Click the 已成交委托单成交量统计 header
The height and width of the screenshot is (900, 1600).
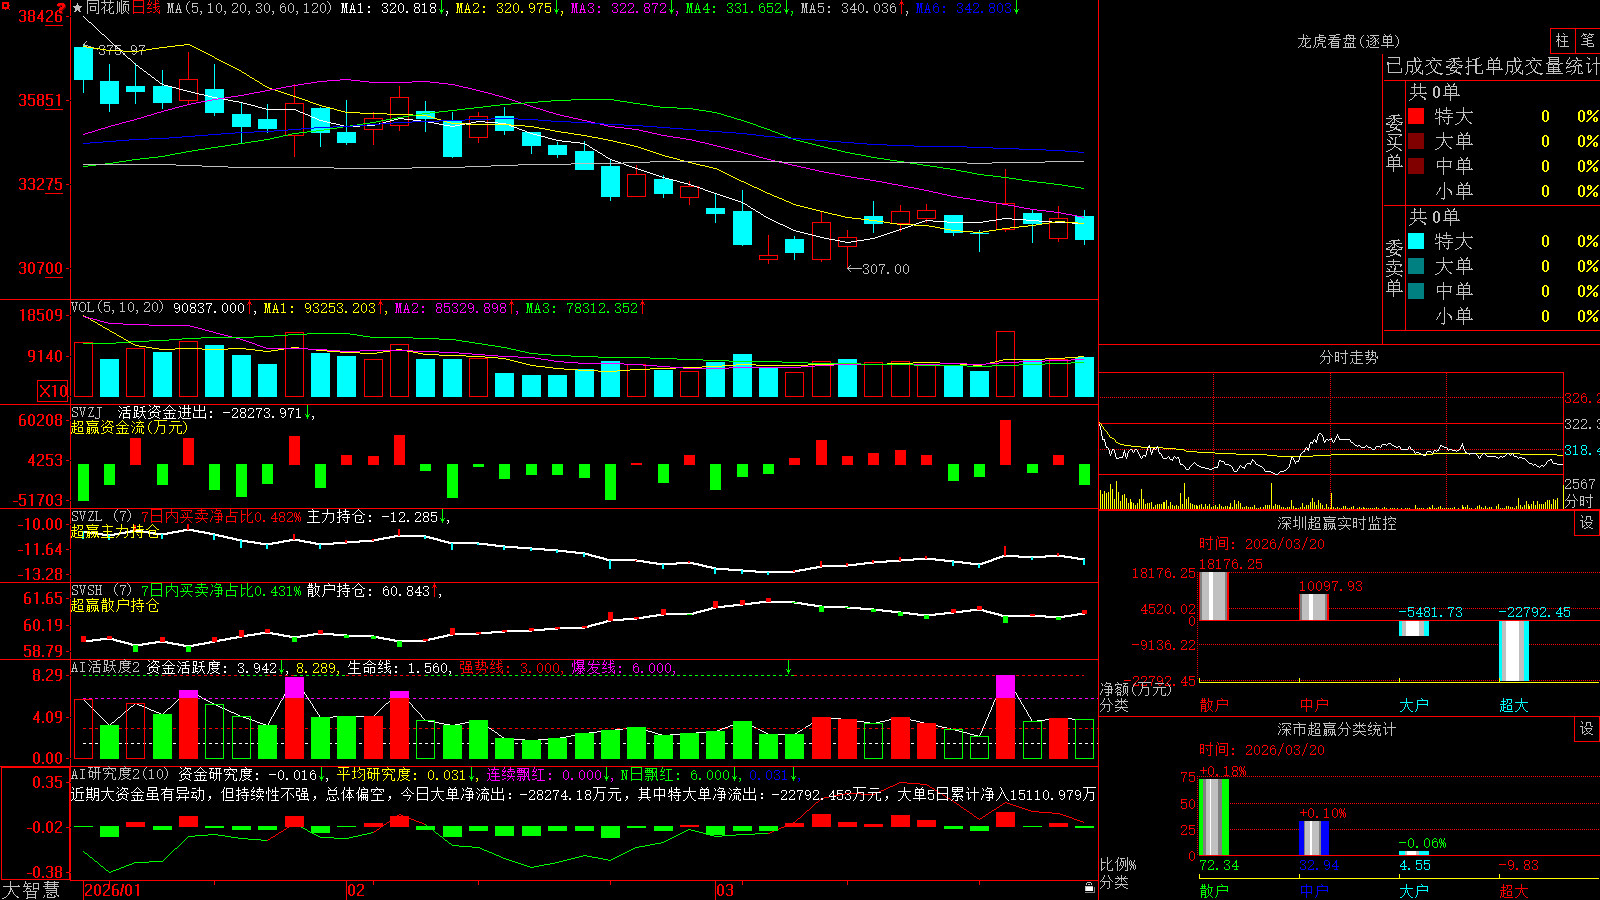pyautogui.click(x=1492, y=66)
